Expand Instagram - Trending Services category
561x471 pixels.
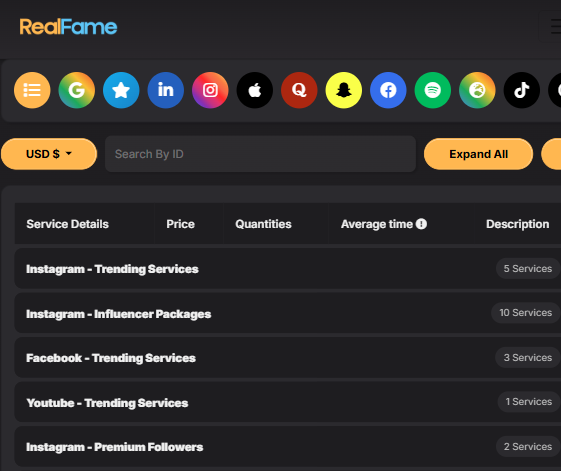coord(287,268)
